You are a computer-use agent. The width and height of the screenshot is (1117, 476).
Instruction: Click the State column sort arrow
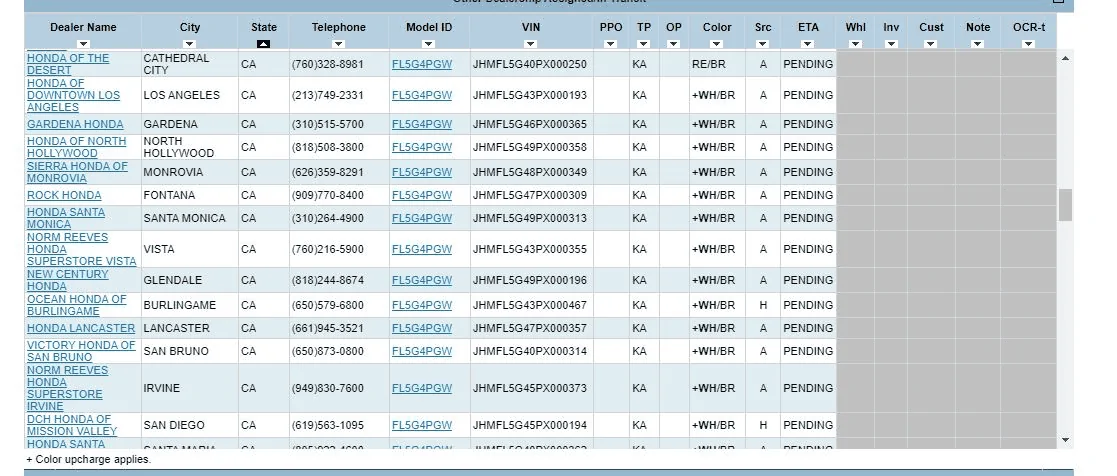click(264, 44)
